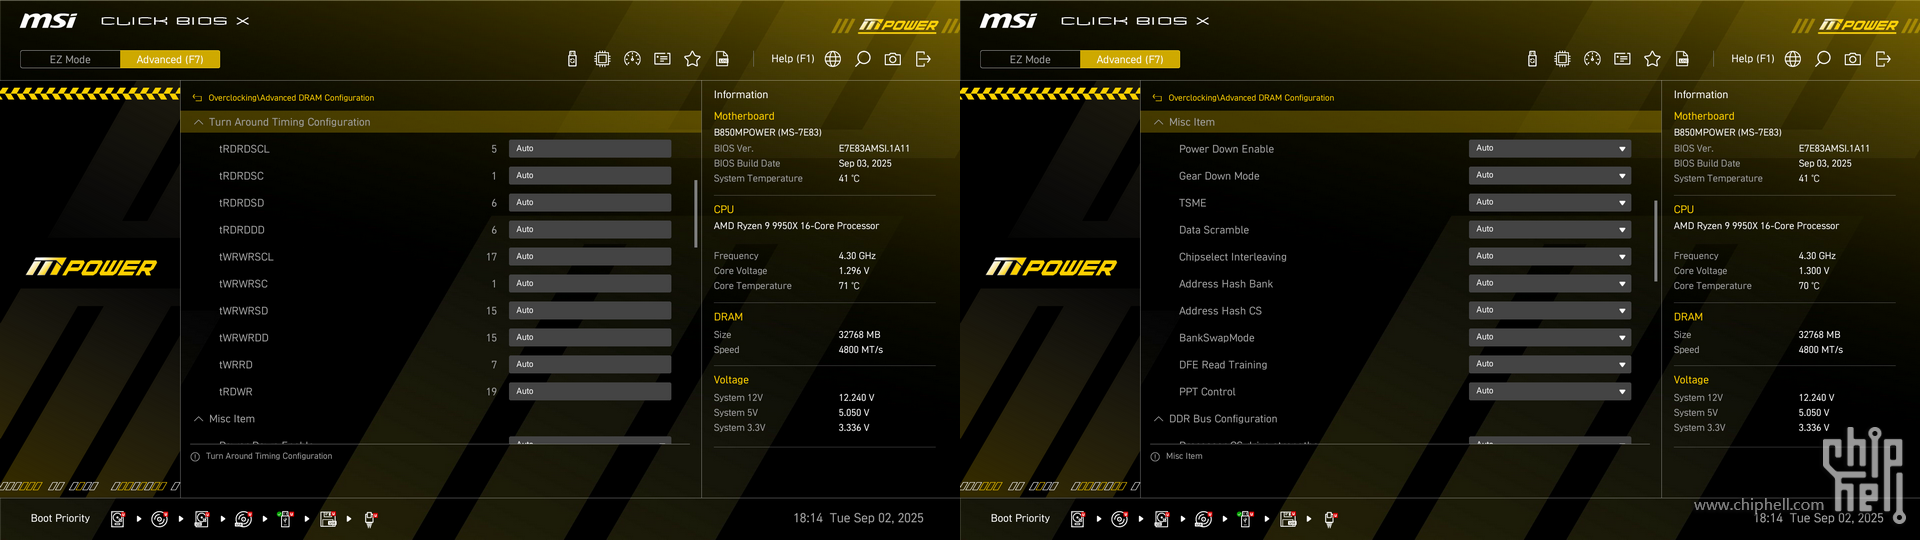This screenshot has height=540, width=1920.
Task: Click CPU chip icon in right BIOS toolbar
Action: point(1562,59)
